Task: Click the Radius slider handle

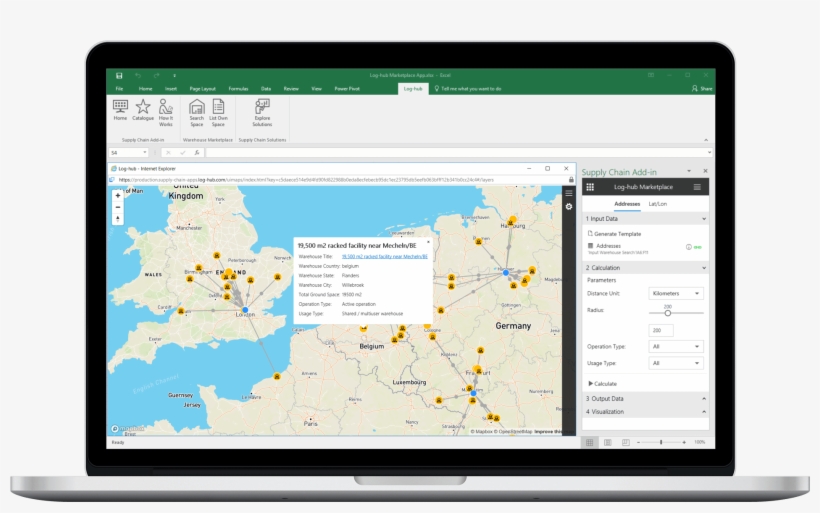Action: pos(668,313)
